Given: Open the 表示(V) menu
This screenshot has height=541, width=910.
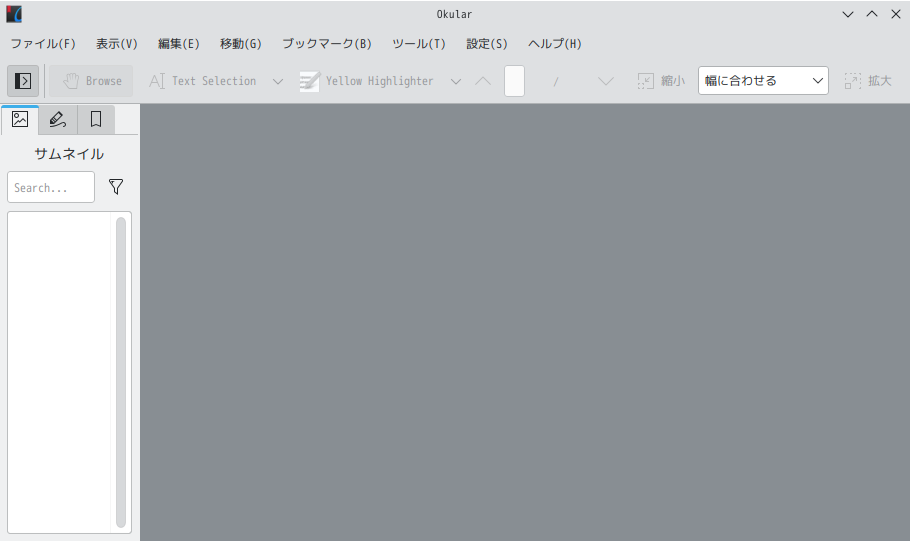Looking at the screenshot, I should pos(117,44).
